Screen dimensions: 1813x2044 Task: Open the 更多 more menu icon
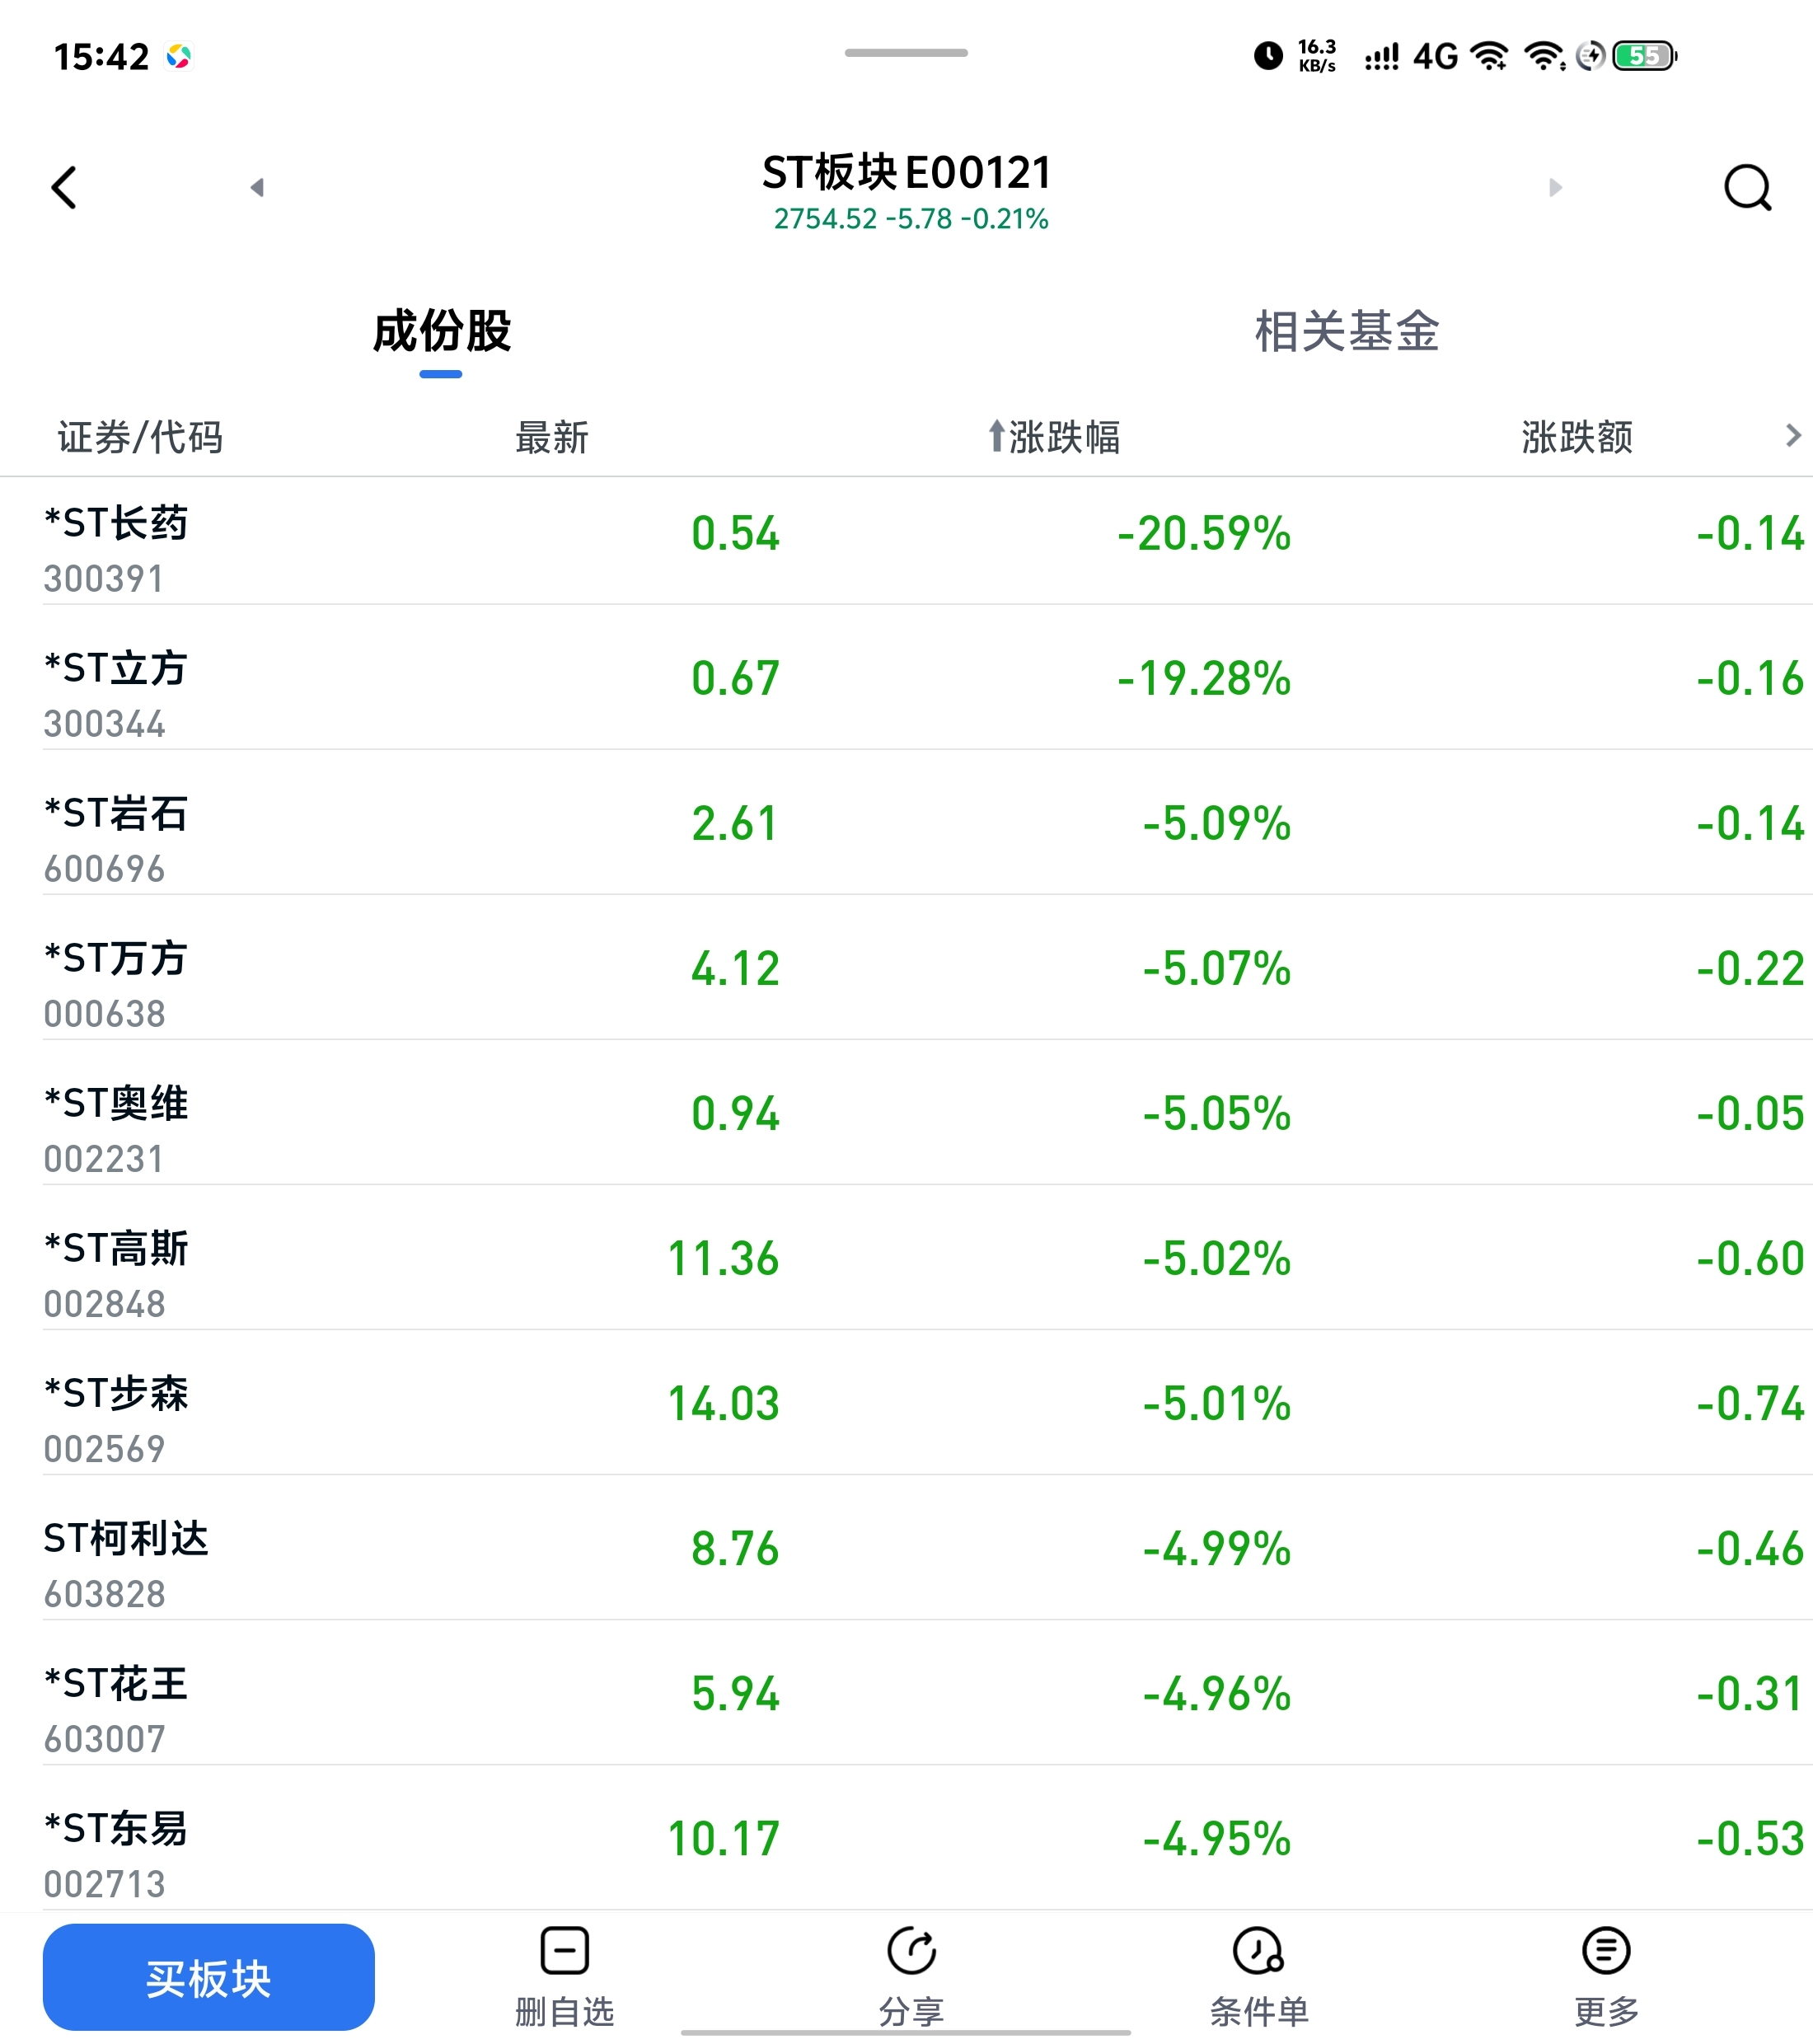click(1606, 1951)
